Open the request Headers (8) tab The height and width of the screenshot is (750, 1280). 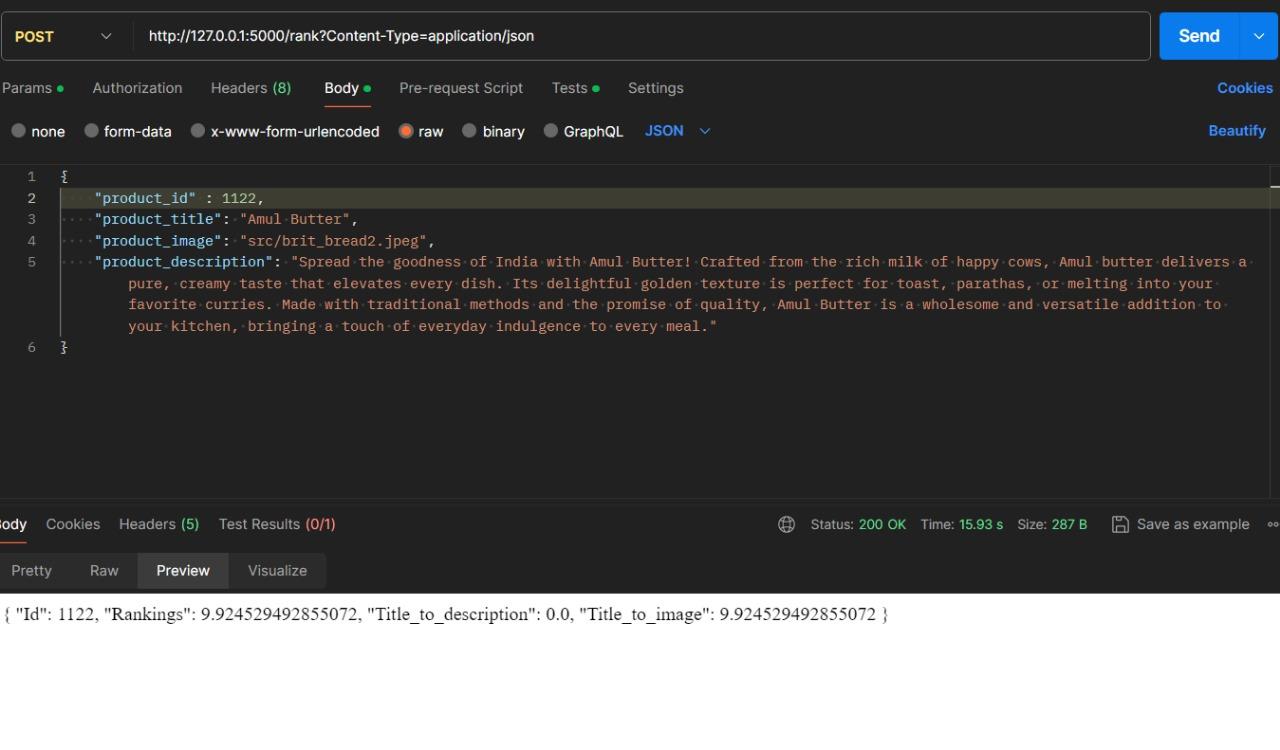[x=251, y=88]
